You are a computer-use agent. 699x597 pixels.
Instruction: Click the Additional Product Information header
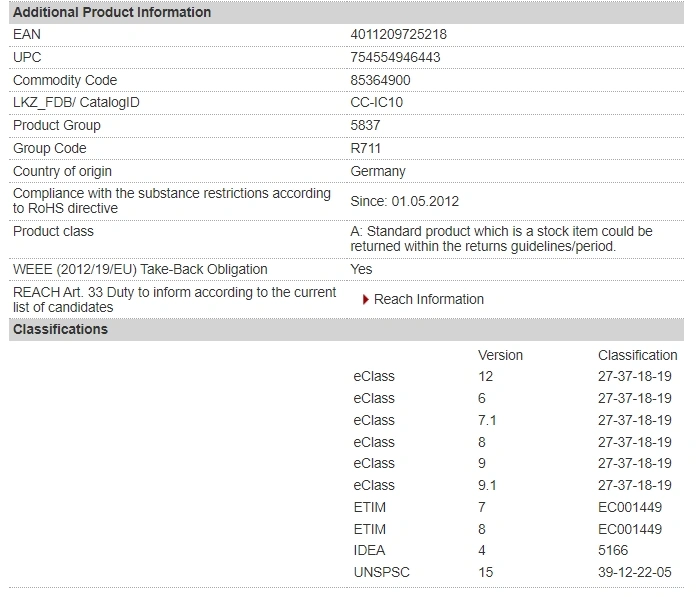(x=112, y=12)
